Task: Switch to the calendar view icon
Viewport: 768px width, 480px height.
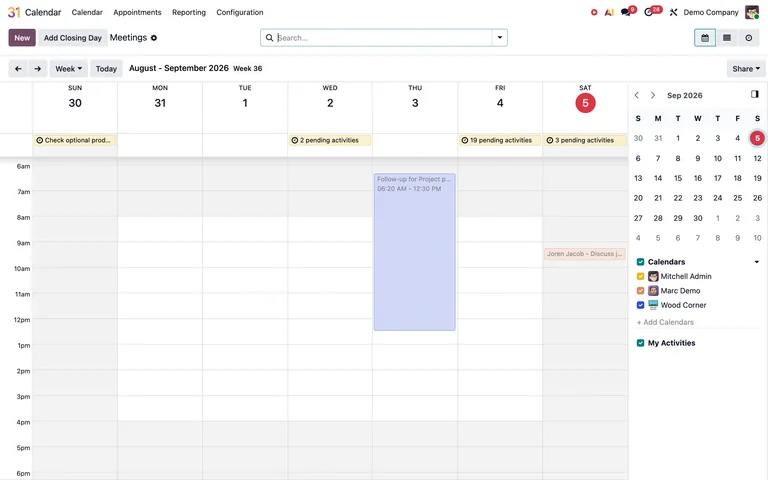Action: coord(705,38)
